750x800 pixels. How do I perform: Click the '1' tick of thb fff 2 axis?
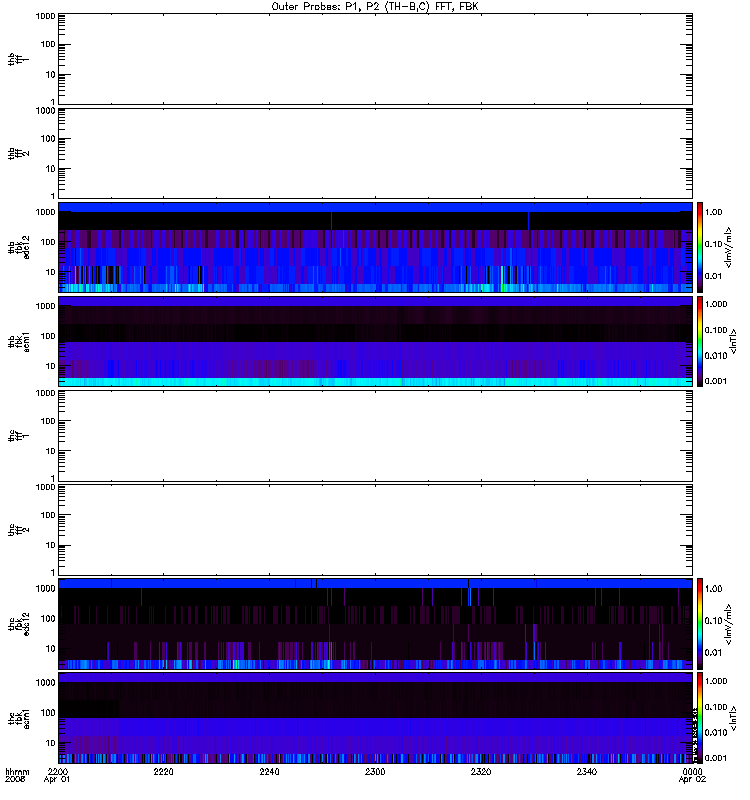[53, 196]
